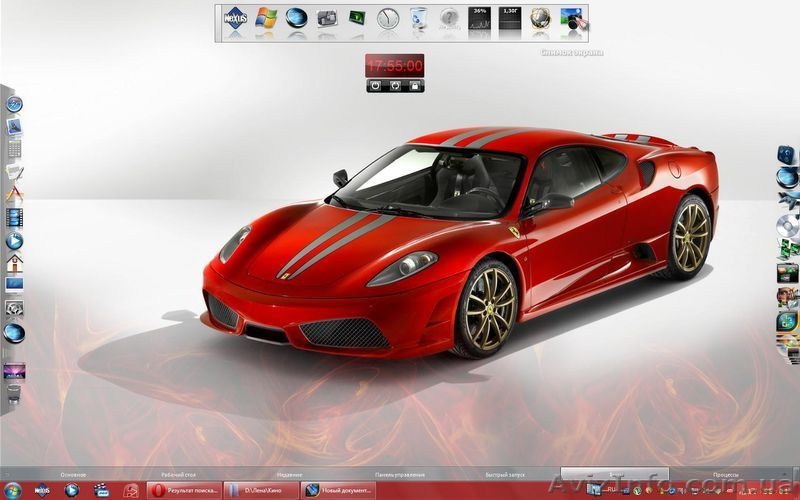Open the gear system preferences icon in left dock
Viewport: 800px width, 500px height.
click(x=14, y=308)
